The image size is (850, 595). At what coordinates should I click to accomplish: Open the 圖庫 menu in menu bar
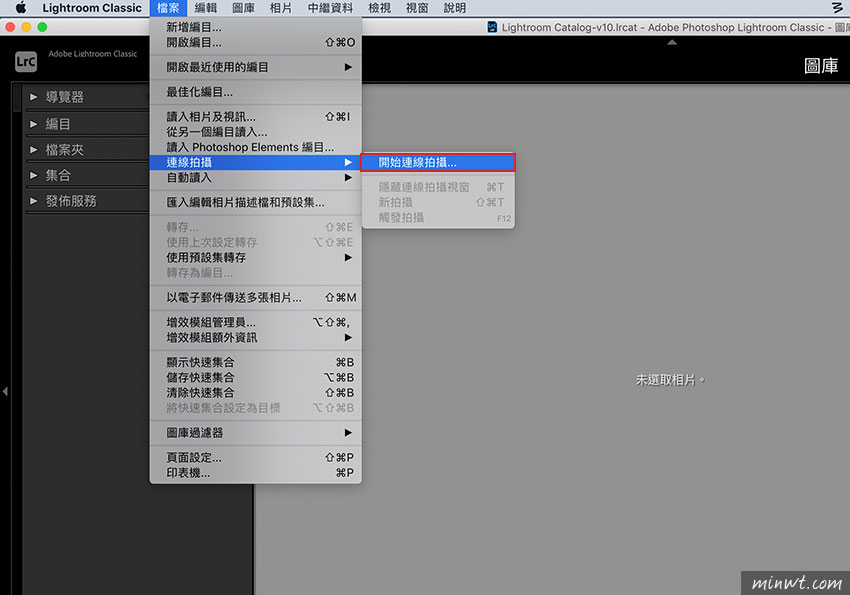click(243, 8)
